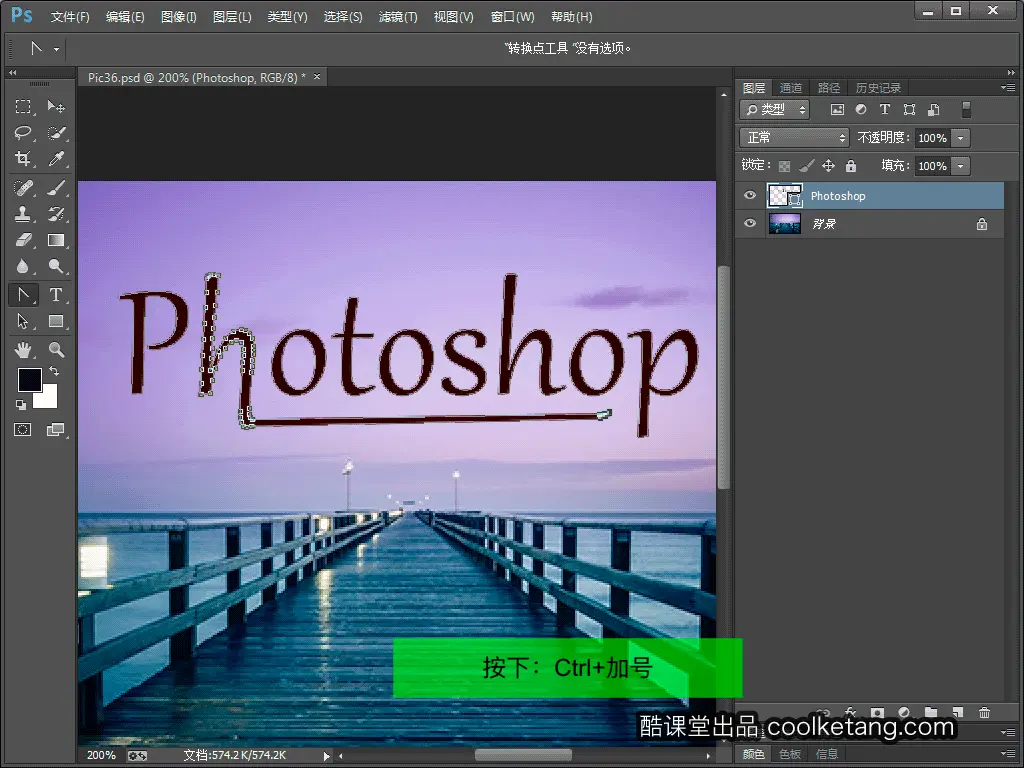This screenshot has width=1024, height=768.
Task: Select the Gradient tool
Action: (x=56, y=240)
